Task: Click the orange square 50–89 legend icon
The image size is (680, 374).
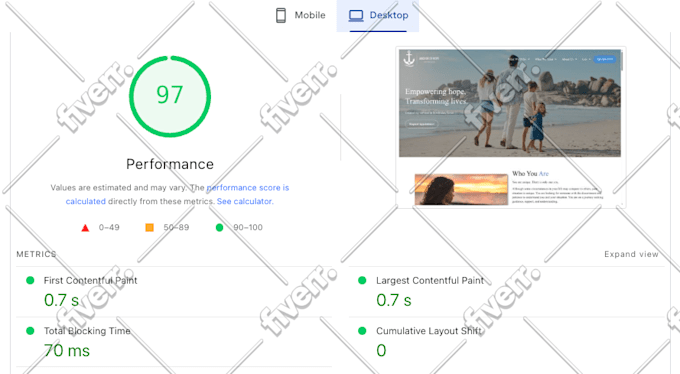Action: coord(150,227)
